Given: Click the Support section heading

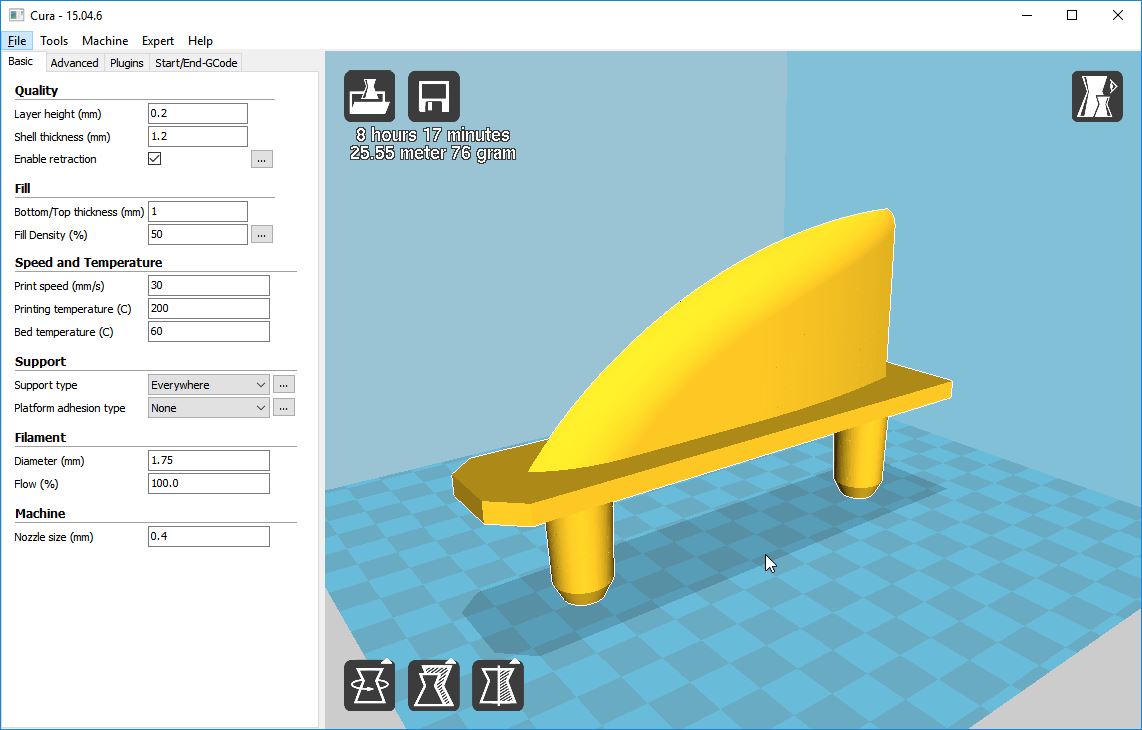Looking at the screenshot, I should pyautogui.click(x=40, y=361).
